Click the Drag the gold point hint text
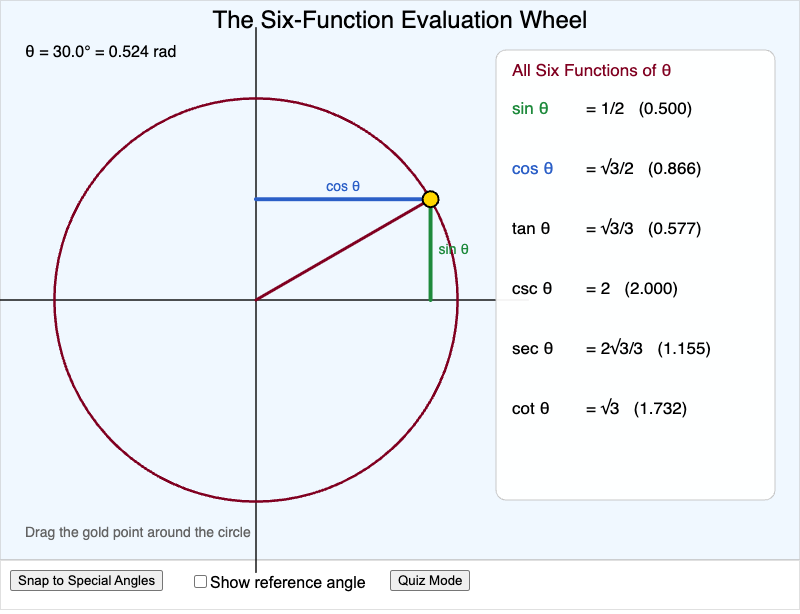Image resolution: width=800 pixels, height=614 pixels. [x=138, y=532]
